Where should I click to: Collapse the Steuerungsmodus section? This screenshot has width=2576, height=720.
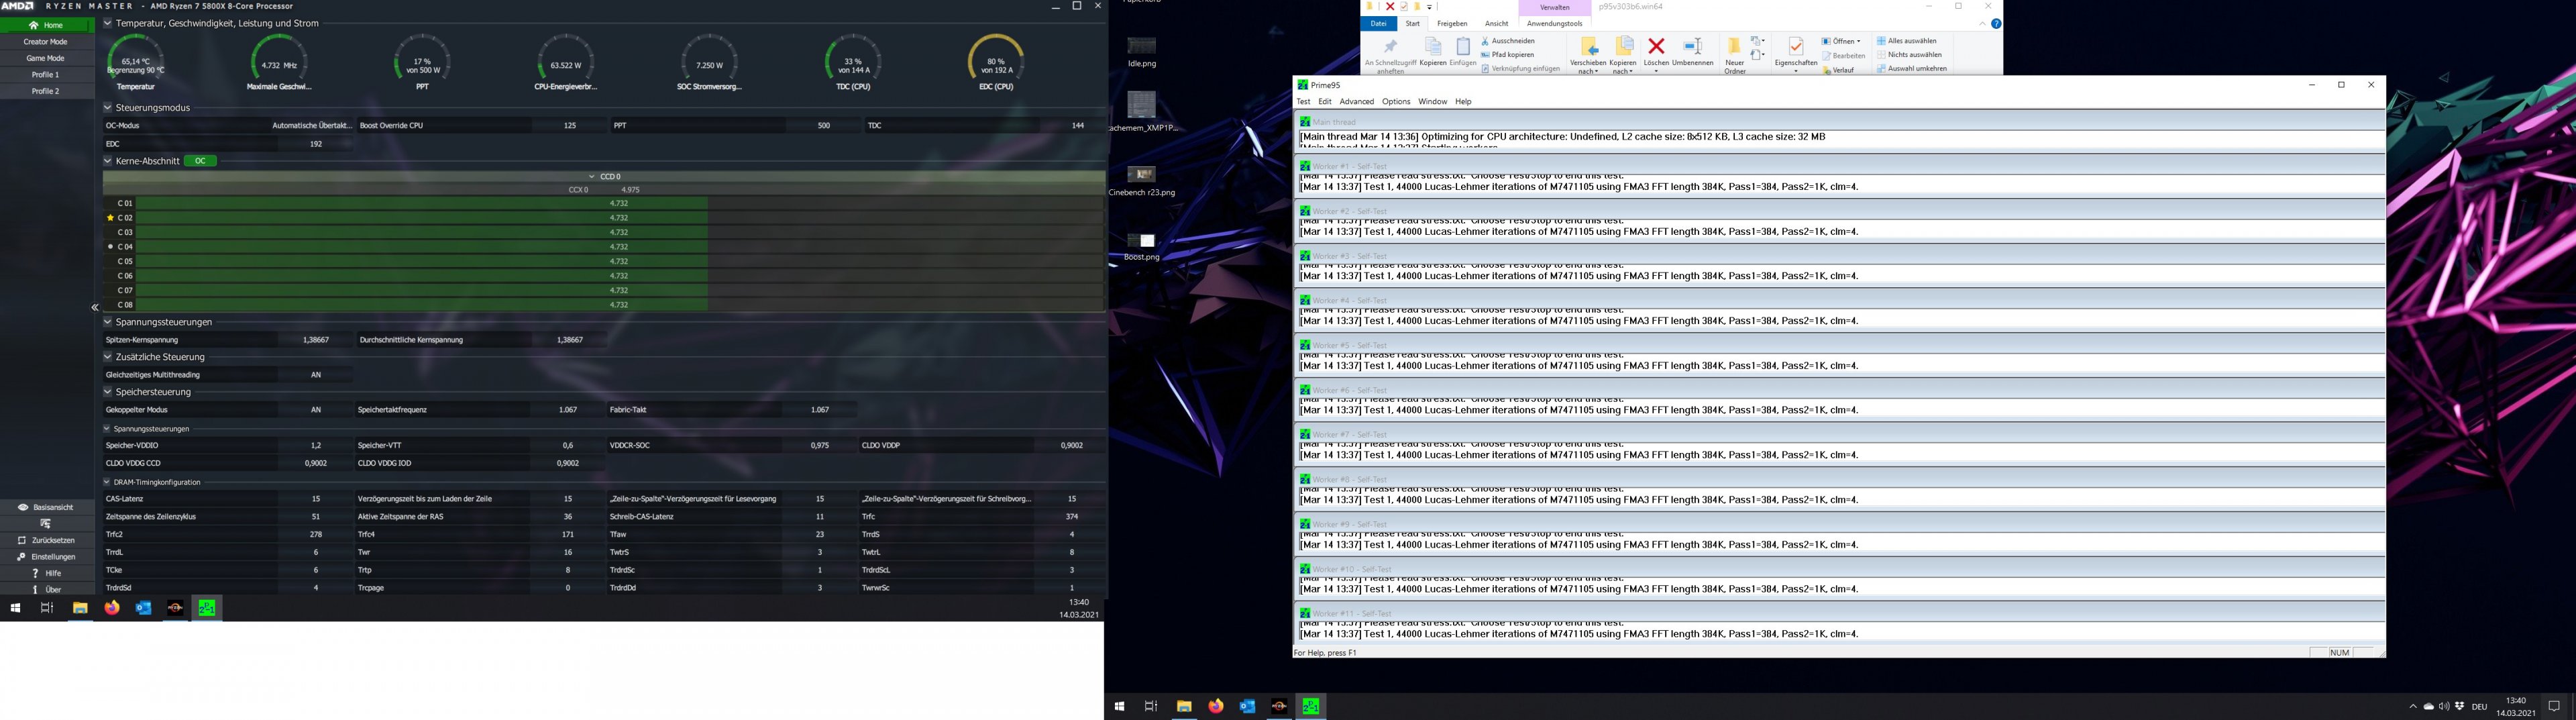coord(108,107)
